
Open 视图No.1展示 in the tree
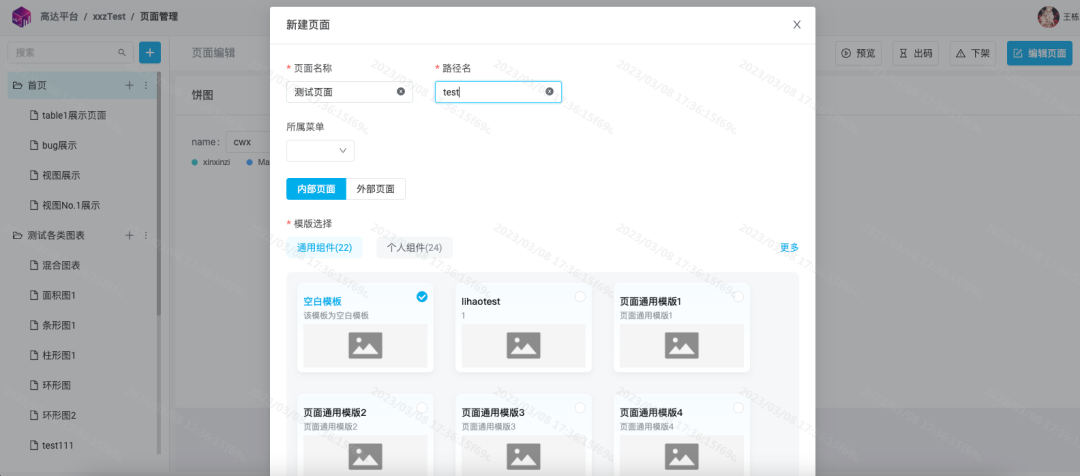tap(71, 205)
